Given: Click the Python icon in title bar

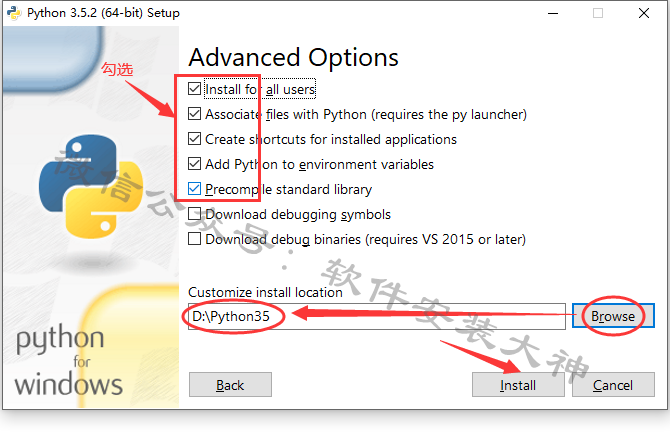Looking at the screenshot, I should pyautogui.click(x=14, y=13).
